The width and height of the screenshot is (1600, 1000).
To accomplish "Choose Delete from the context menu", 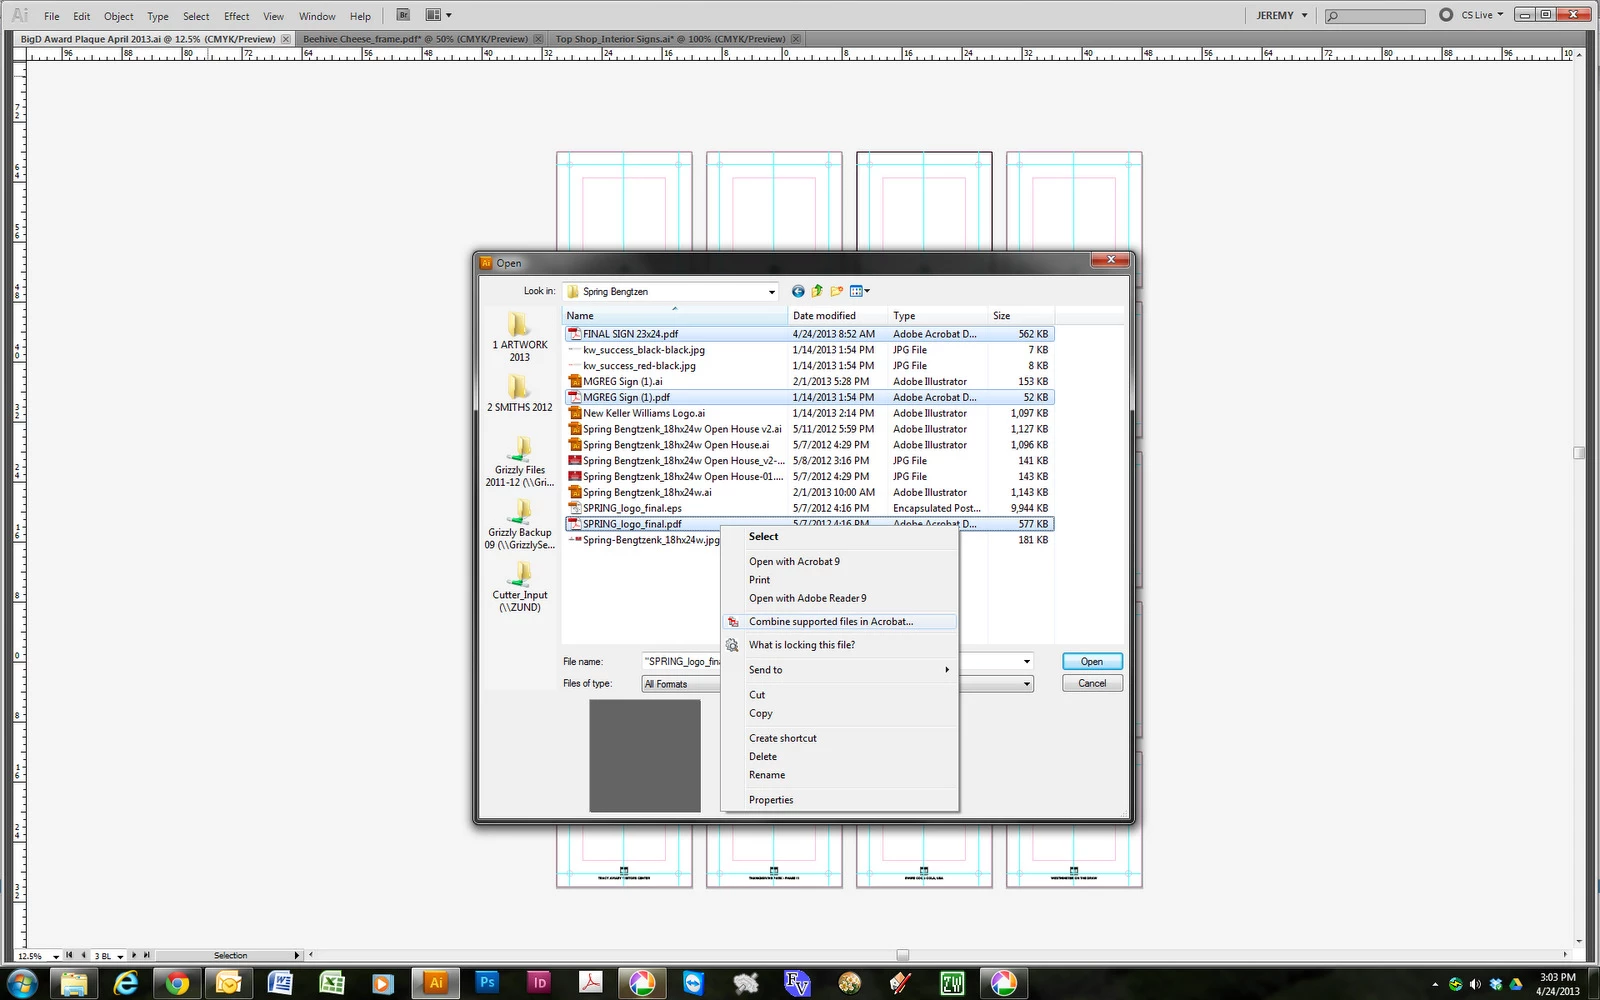I will tap(763, 757).
